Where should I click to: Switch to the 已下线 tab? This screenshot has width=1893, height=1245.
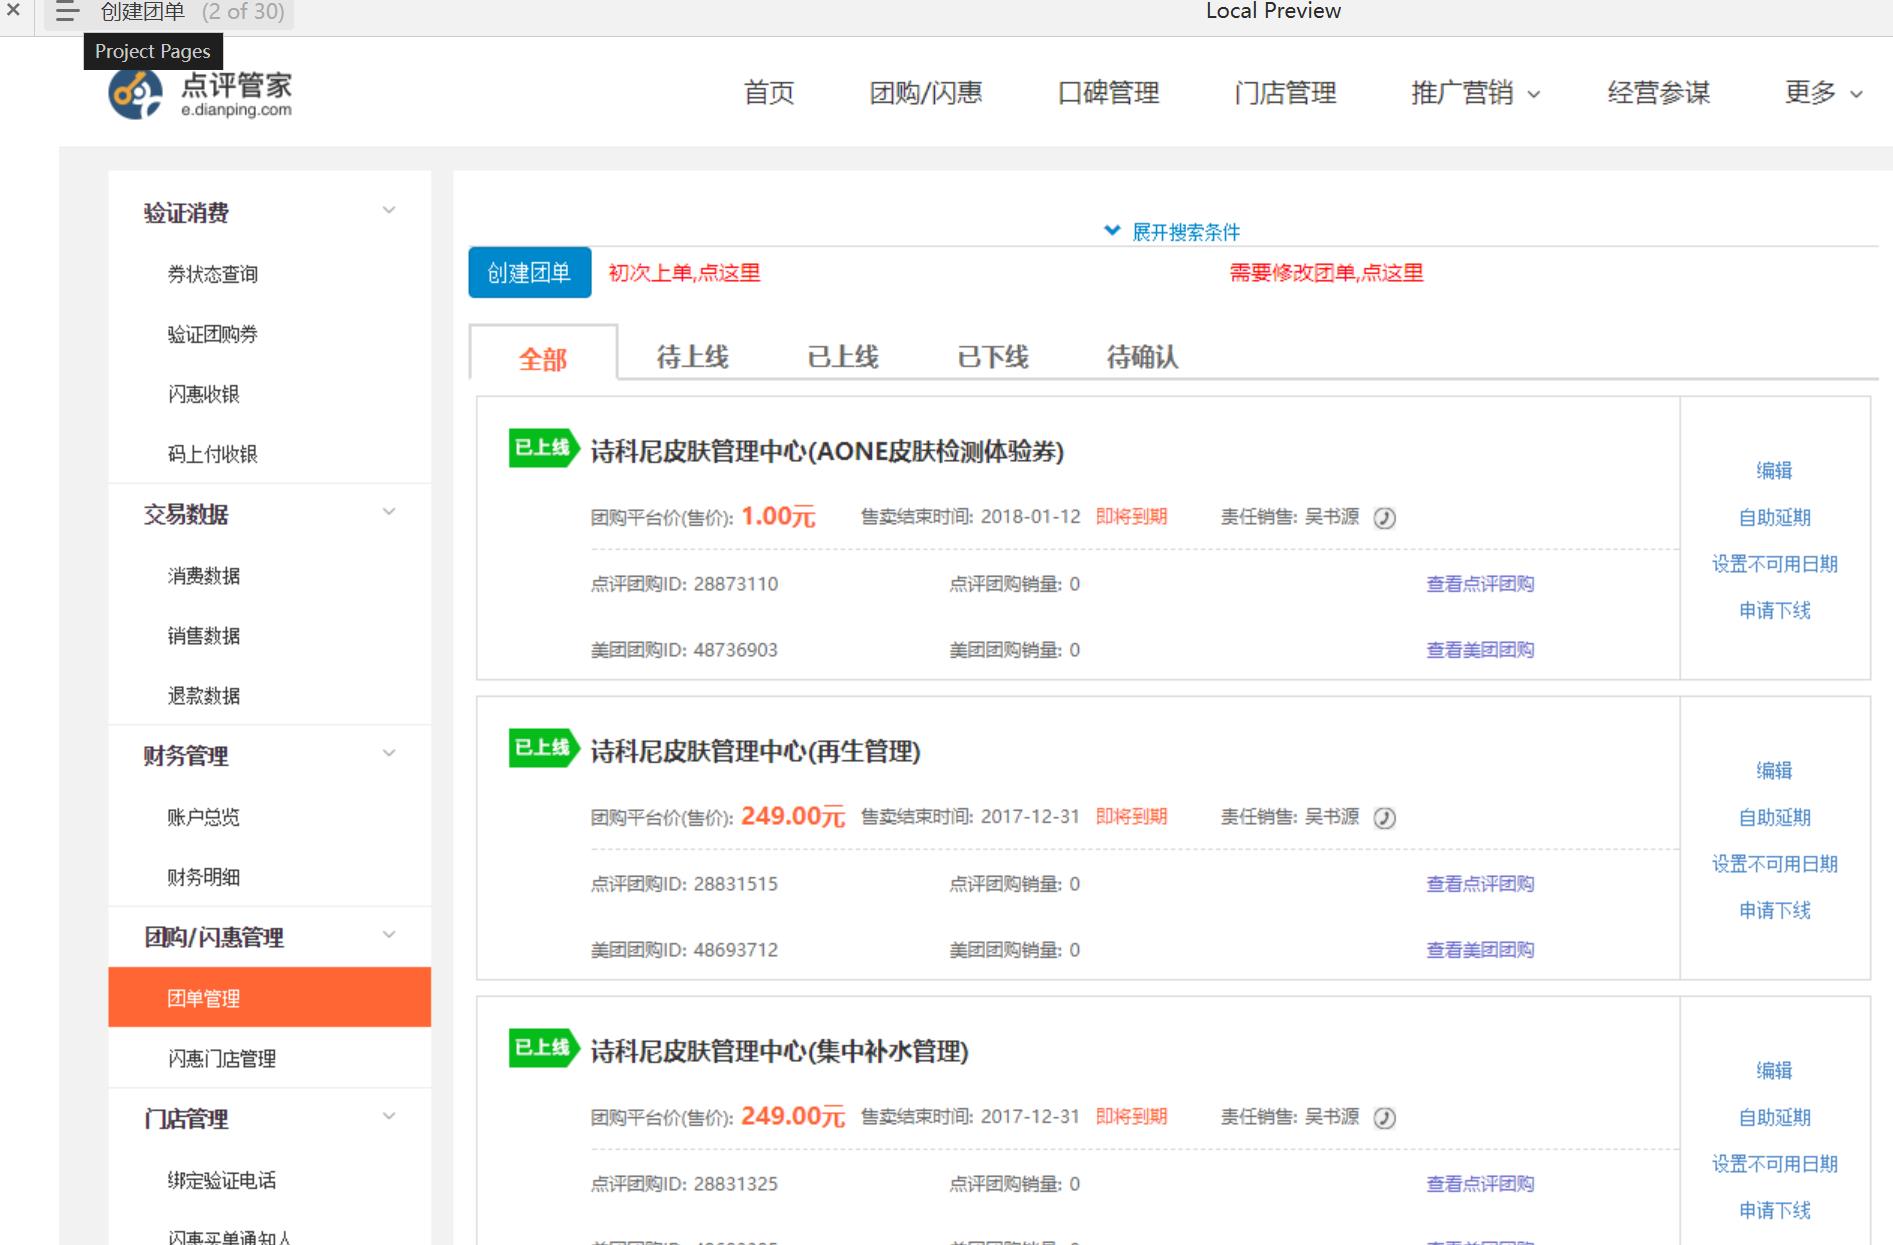point(992,357)
